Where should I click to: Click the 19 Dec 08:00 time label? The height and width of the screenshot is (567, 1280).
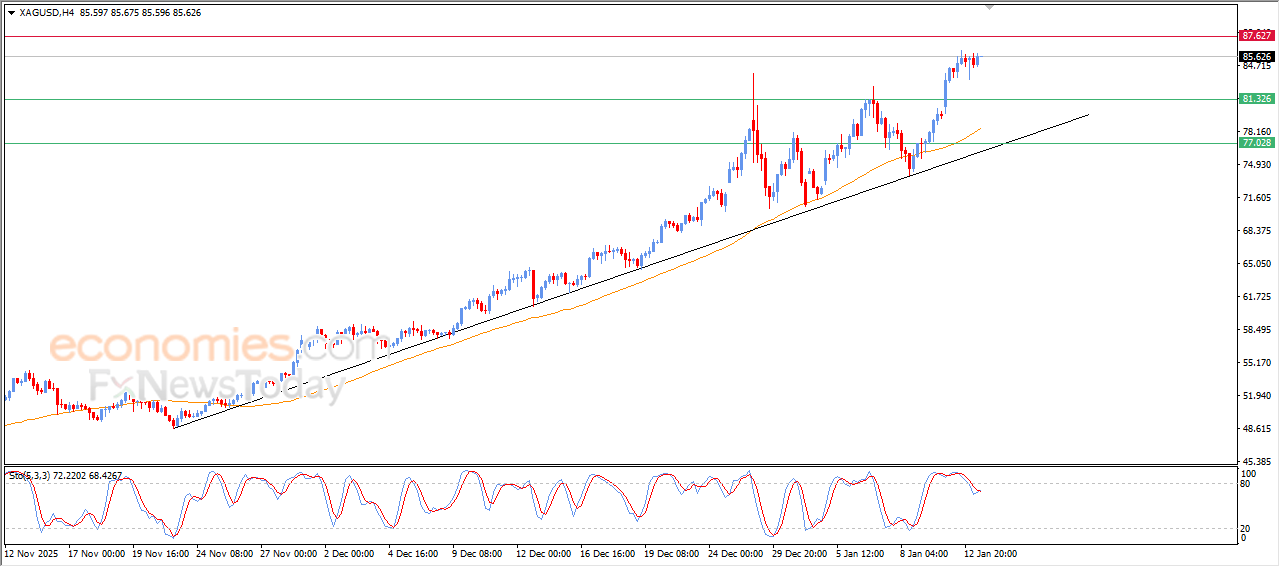[673, 552]
